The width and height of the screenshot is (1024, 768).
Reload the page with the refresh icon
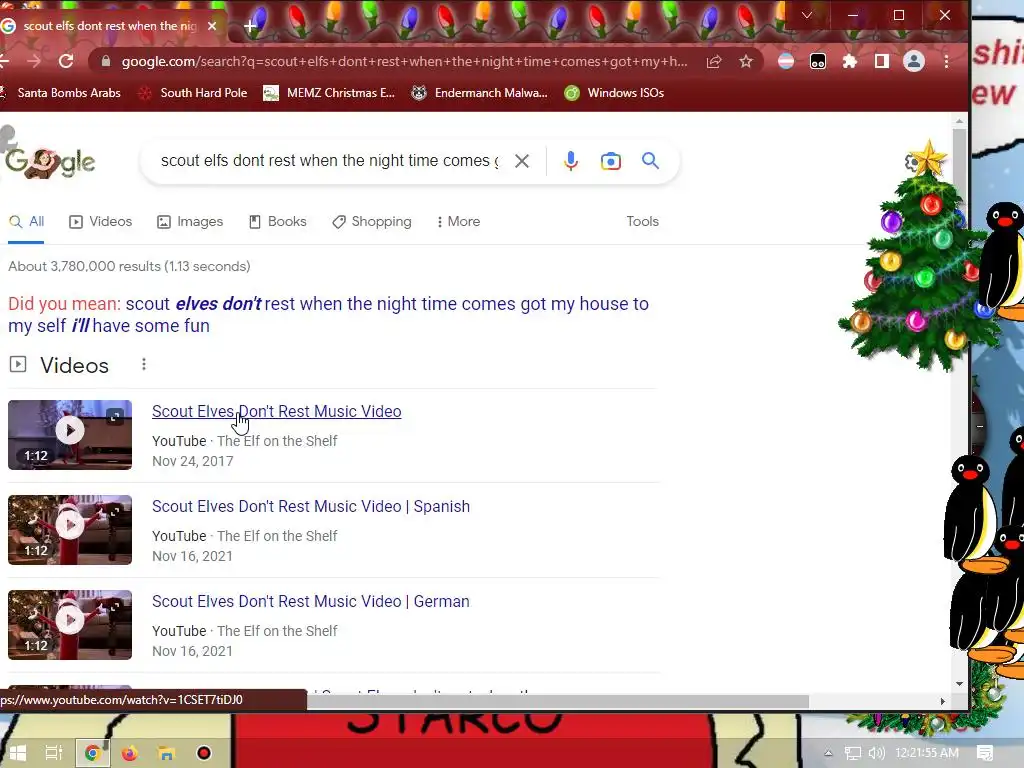point(66,61)
